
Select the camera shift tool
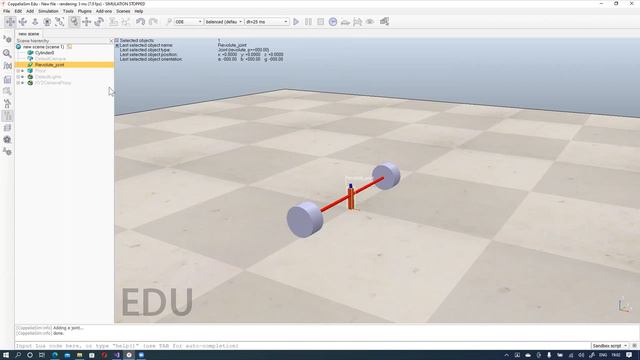pos(35,22)
